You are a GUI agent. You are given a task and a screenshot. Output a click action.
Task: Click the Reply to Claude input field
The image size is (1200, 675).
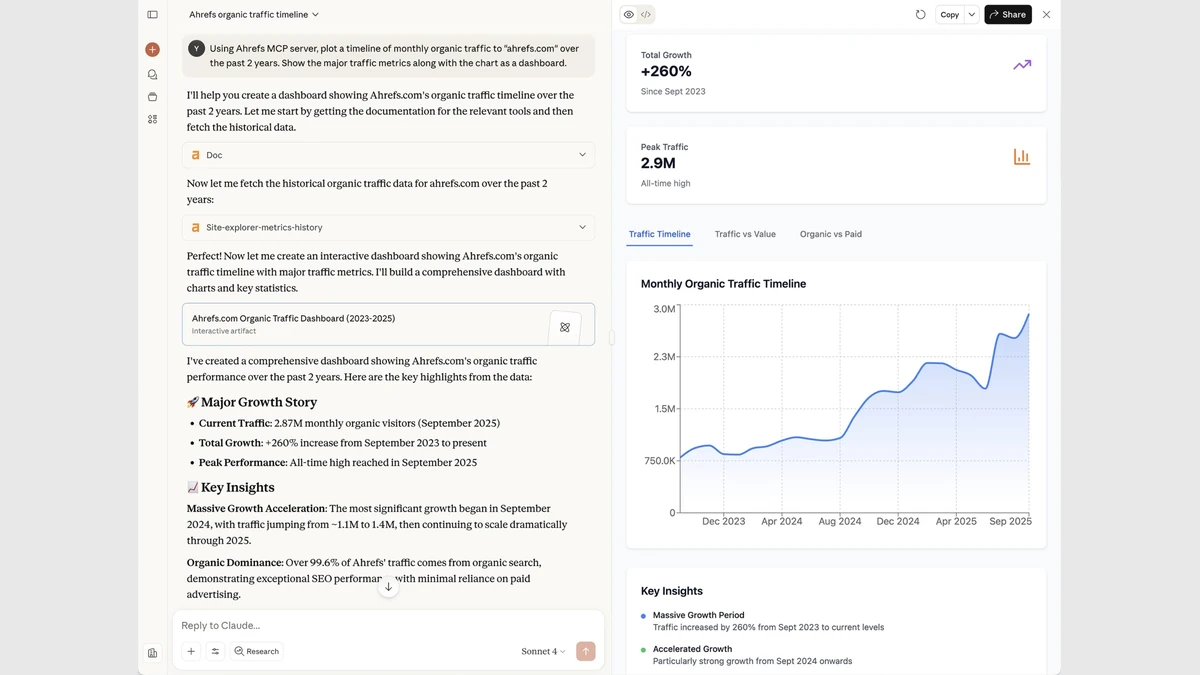pos(388,625)
